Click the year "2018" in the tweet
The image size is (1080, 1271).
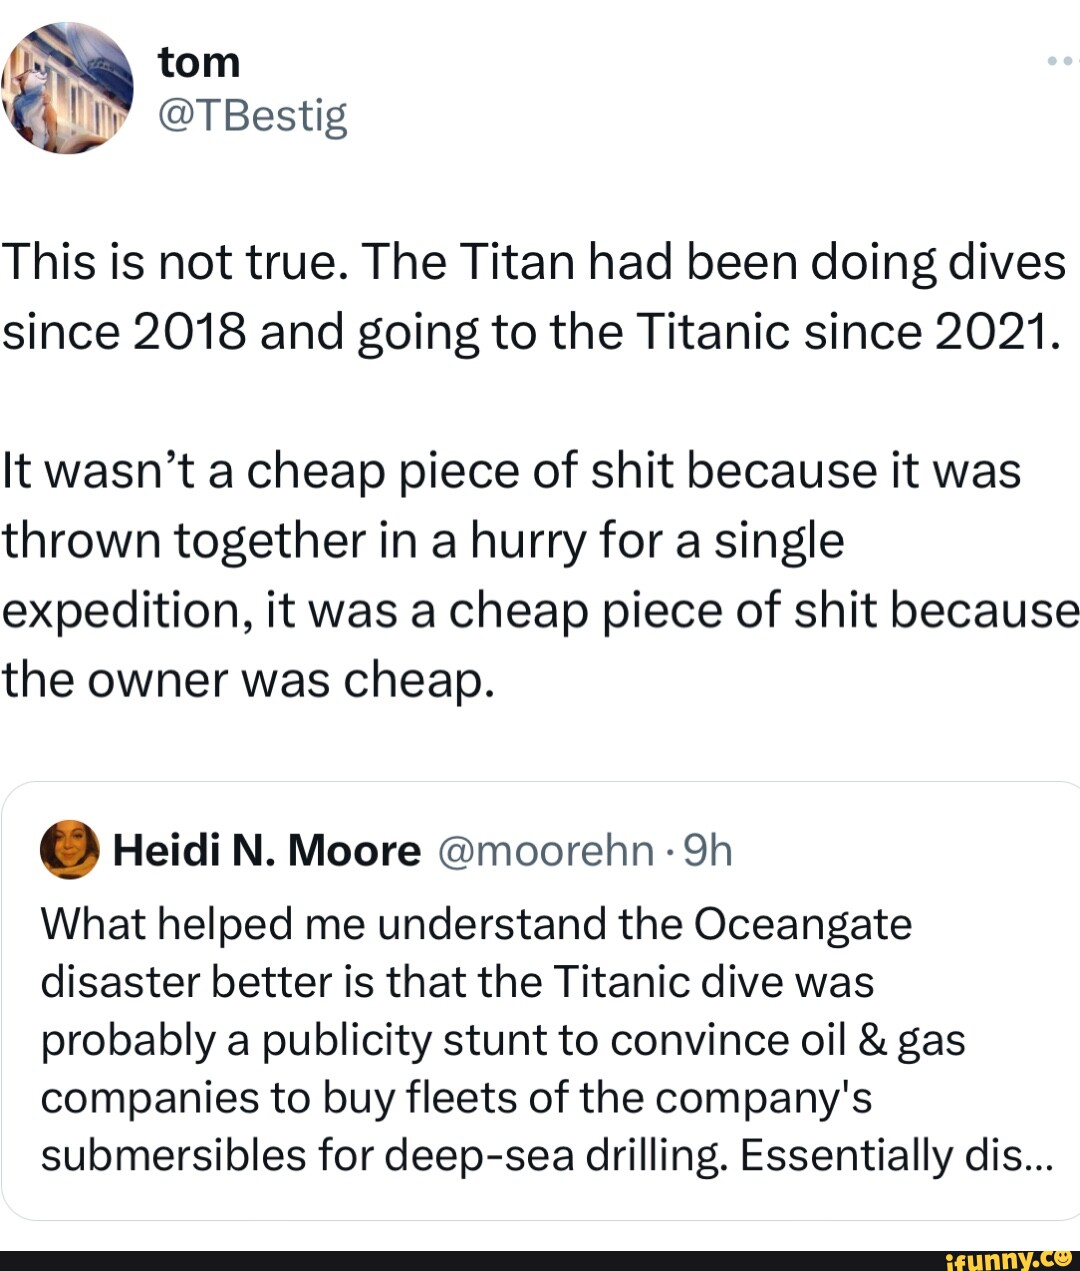coord(188,332)
